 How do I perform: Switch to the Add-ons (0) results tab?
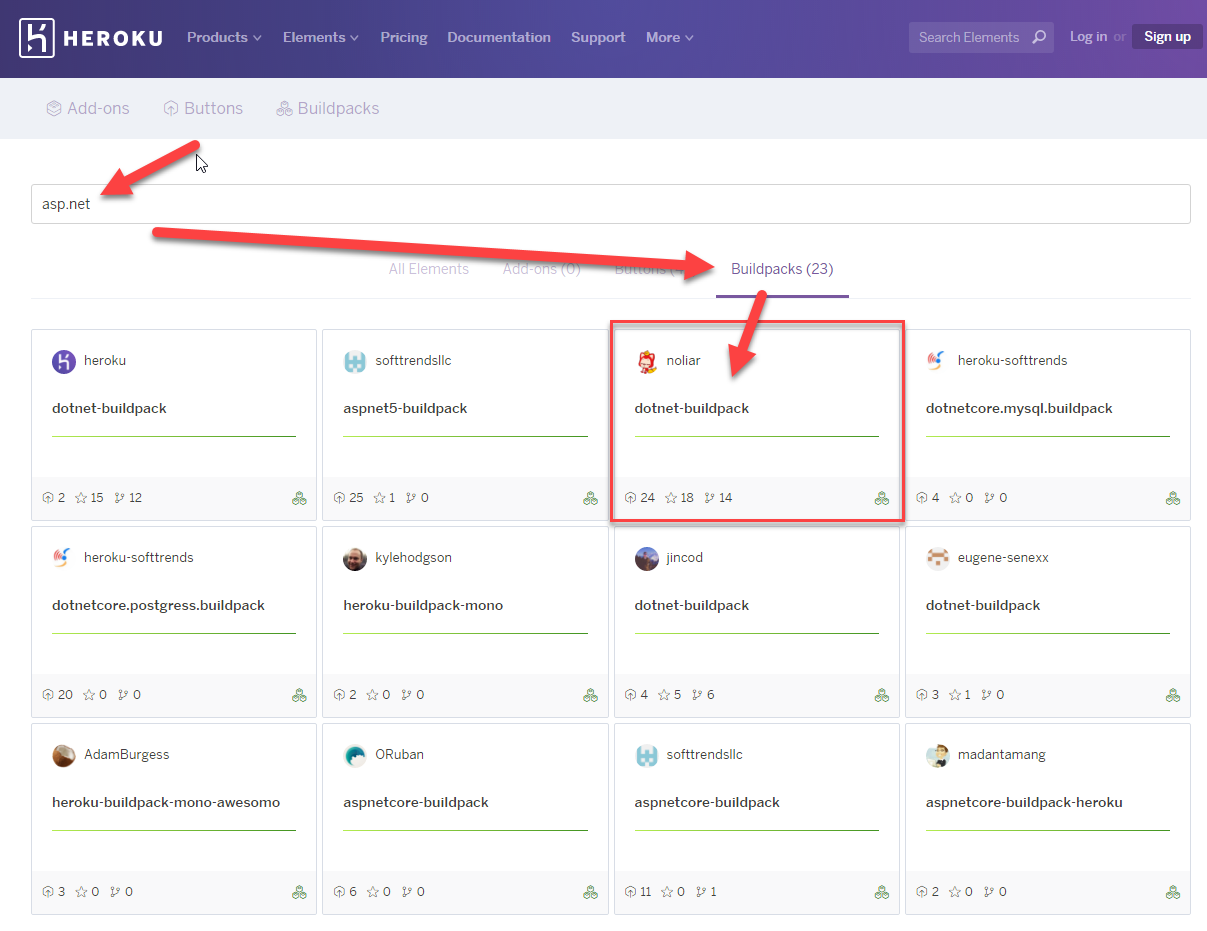(542, 269)
